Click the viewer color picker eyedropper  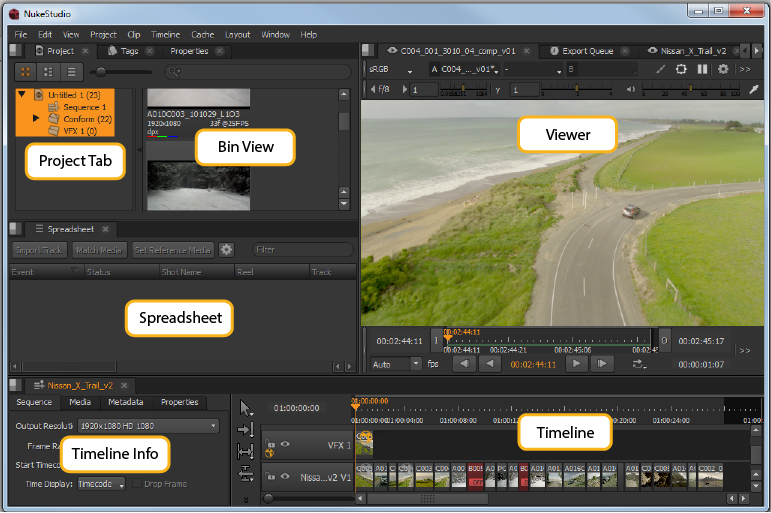click(755, 90)
